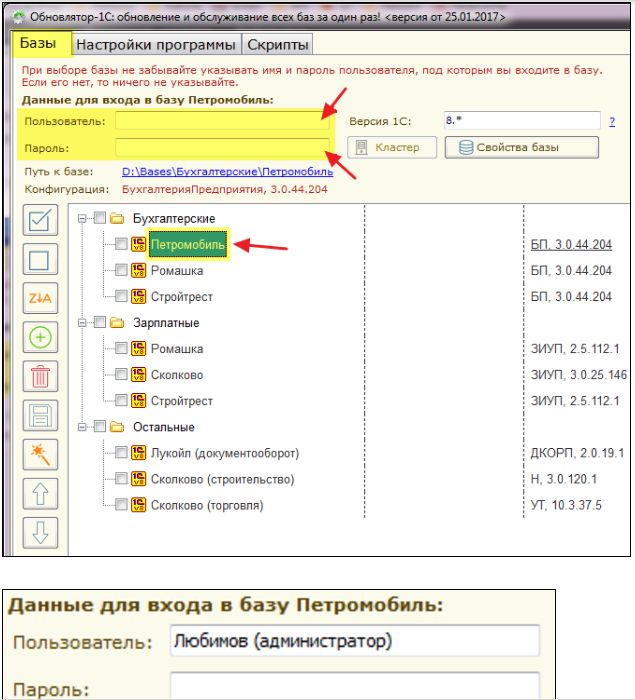Screen dimensions: 635x700
Task: Open Свойства базы button
Action: (x=522, y=147)
